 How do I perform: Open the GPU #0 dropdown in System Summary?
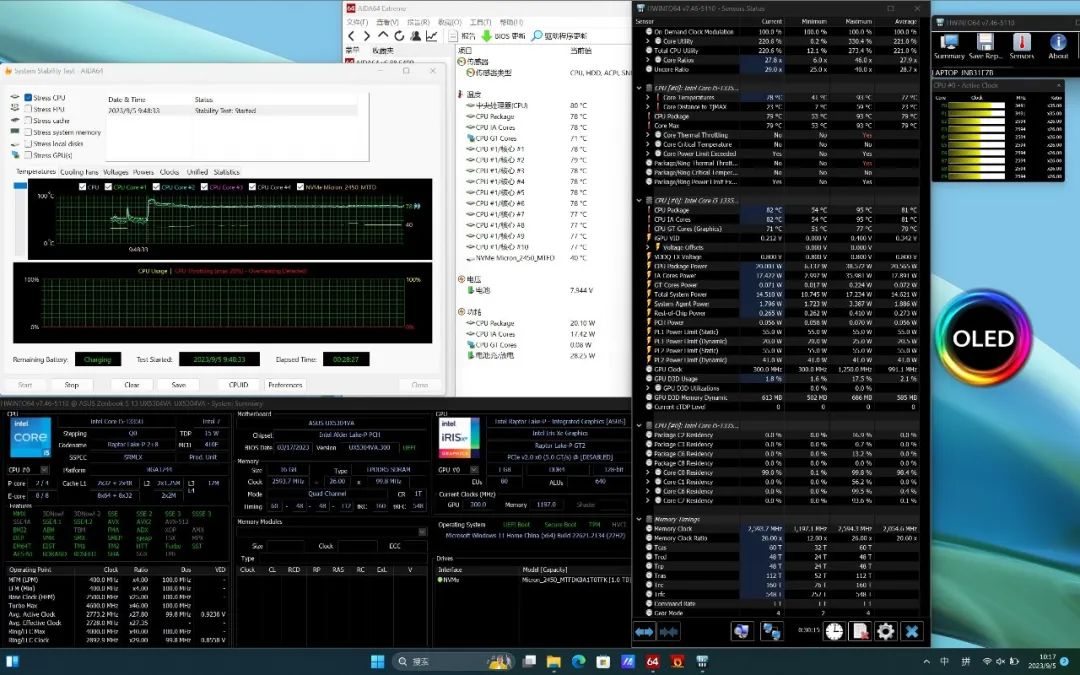coord(474,470)
